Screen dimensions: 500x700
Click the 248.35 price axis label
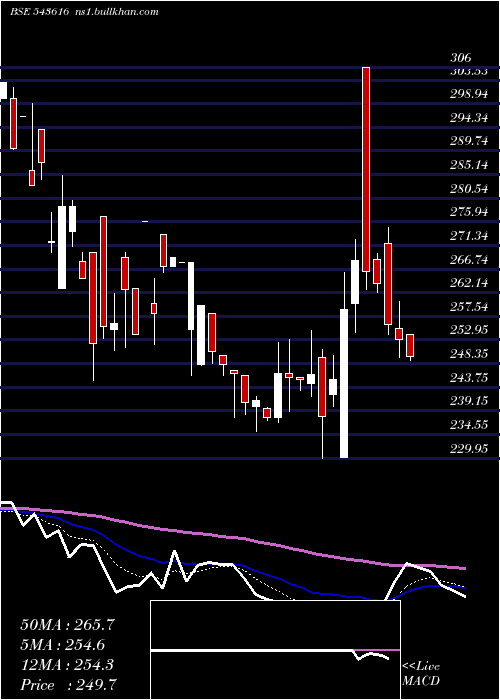tap(468, 354)
